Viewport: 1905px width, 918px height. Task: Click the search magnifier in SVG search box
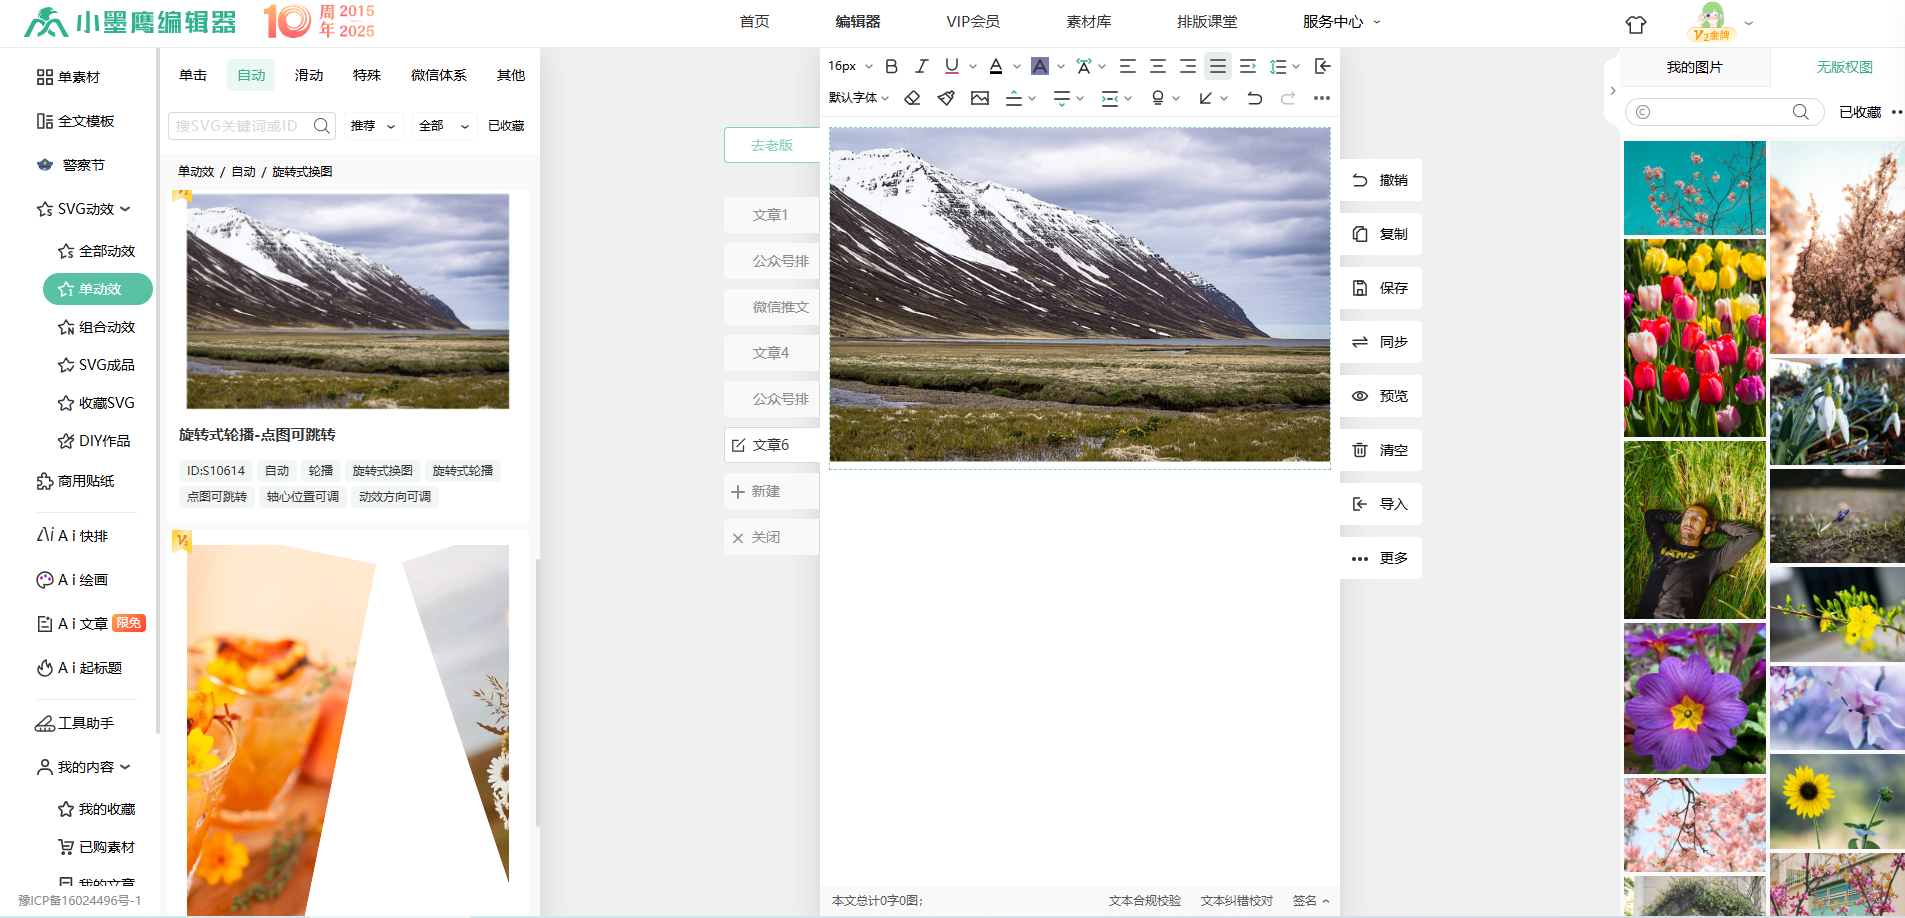pyautogui.click(x=321, y=126)
